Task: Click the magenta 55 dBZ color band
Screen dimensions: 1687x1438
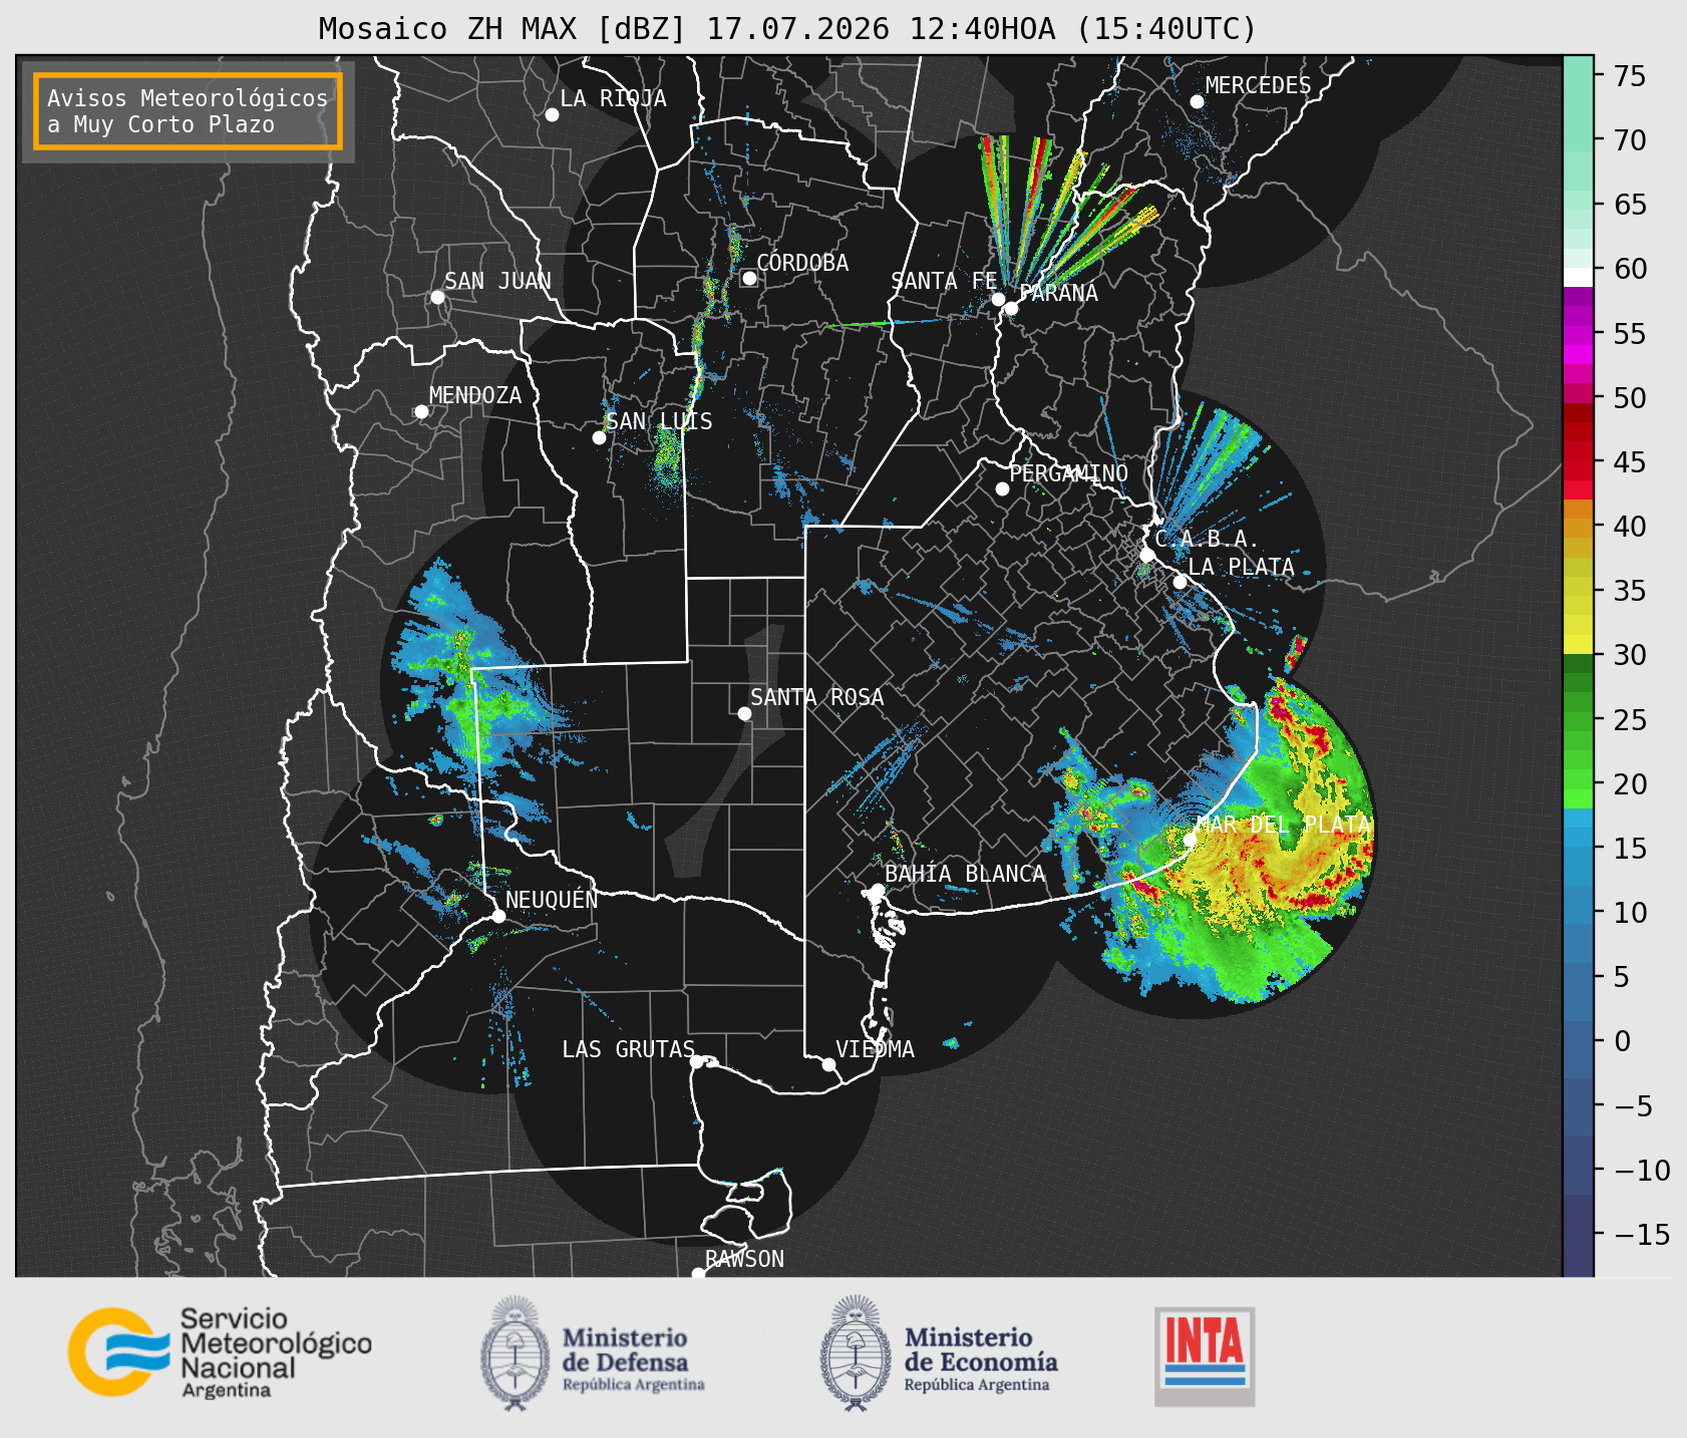Action: pyautogui.click(x=1578, y=335)
